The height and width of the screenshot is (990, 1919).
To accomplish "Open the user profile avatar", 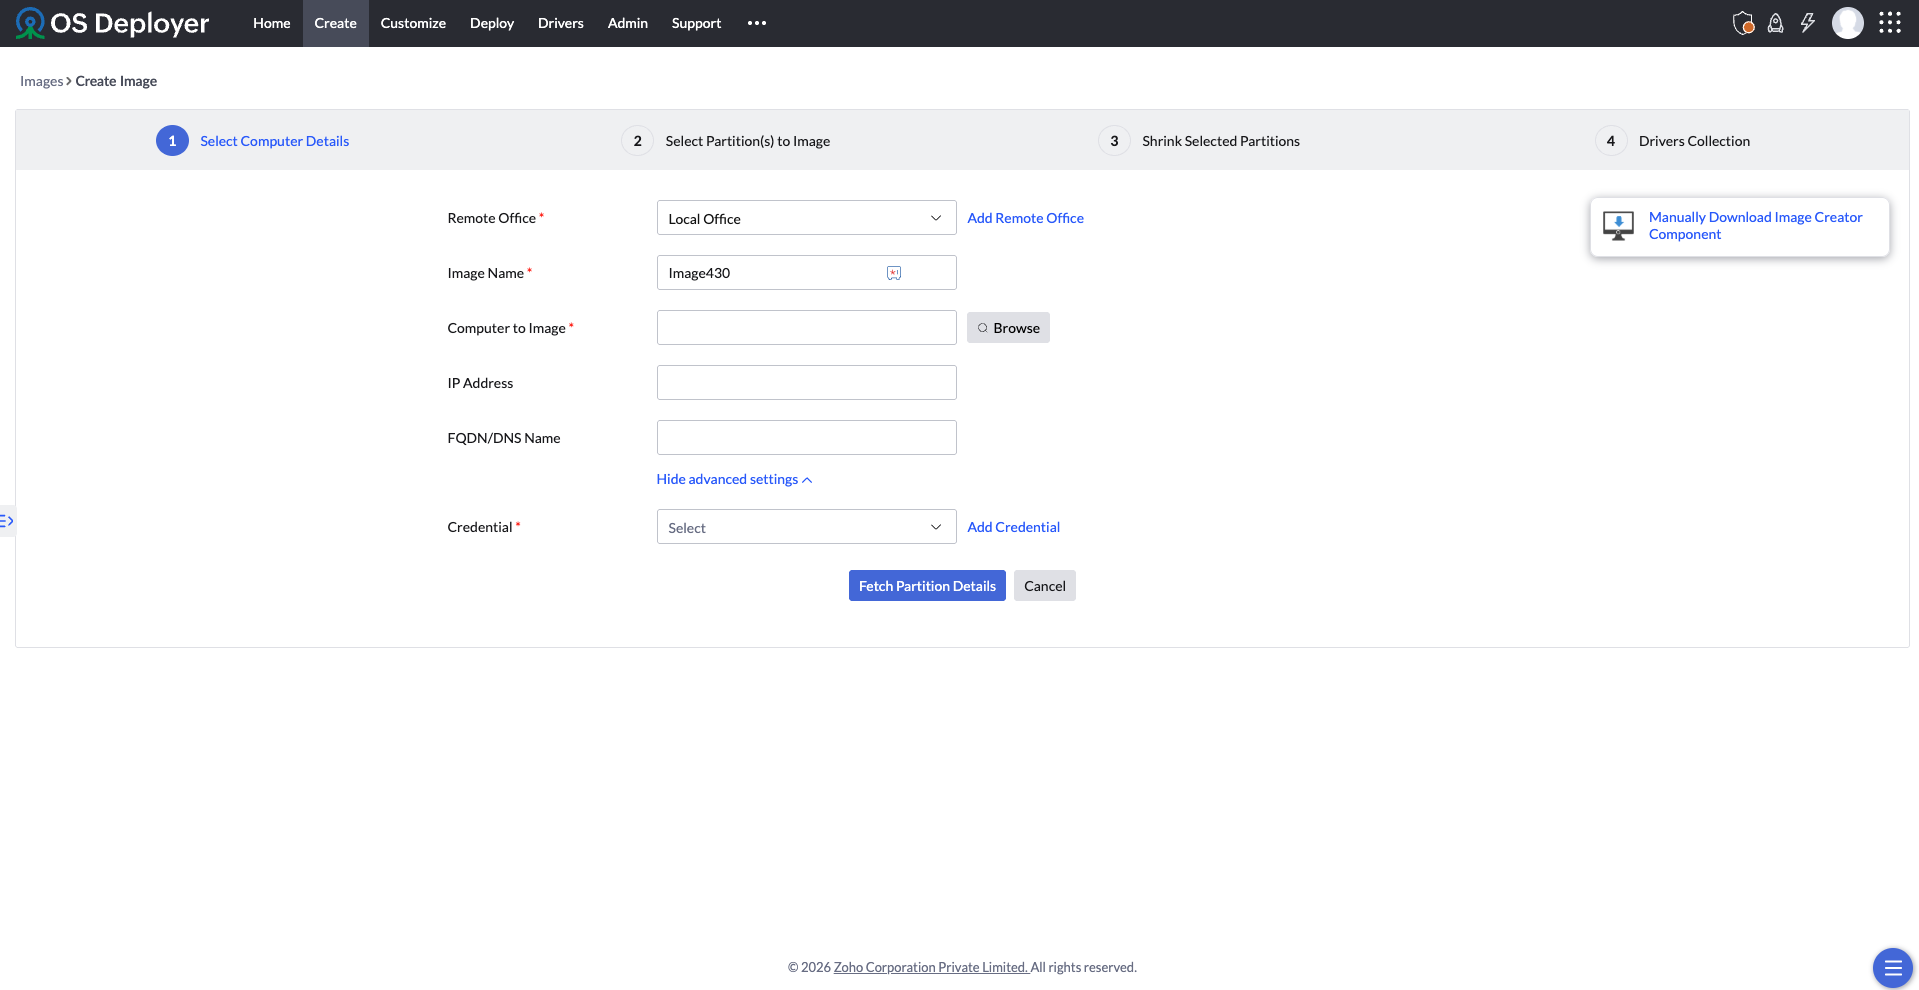I will tap(1847, 23).
